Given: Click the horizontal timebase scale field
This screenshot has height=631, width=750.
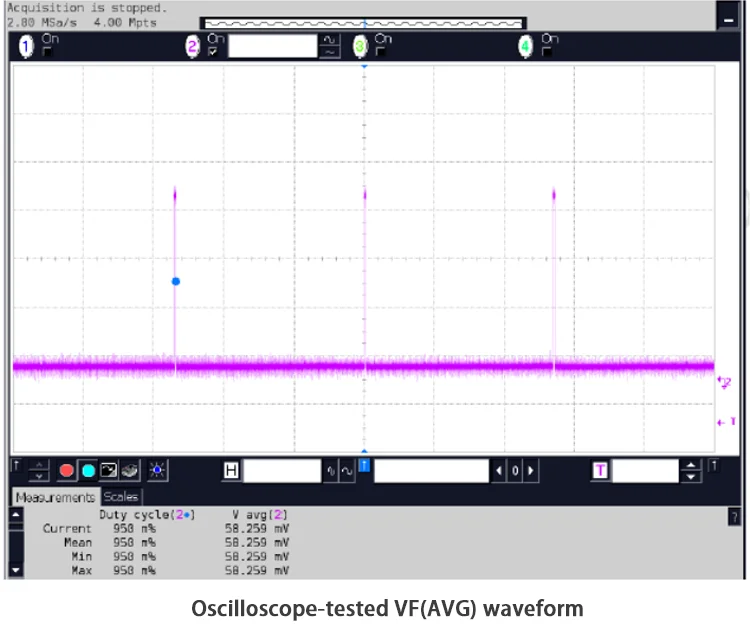Looking at the screenshot, I should click(282, 471).
